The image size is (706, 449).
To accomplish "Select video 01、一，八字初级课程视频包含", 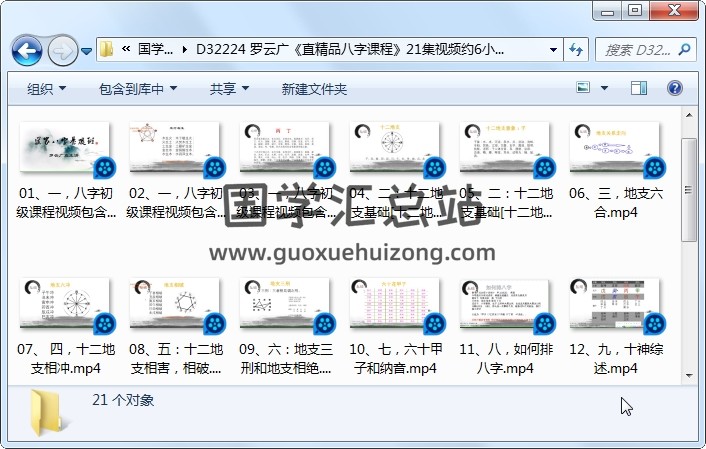I will click(66, 170).
